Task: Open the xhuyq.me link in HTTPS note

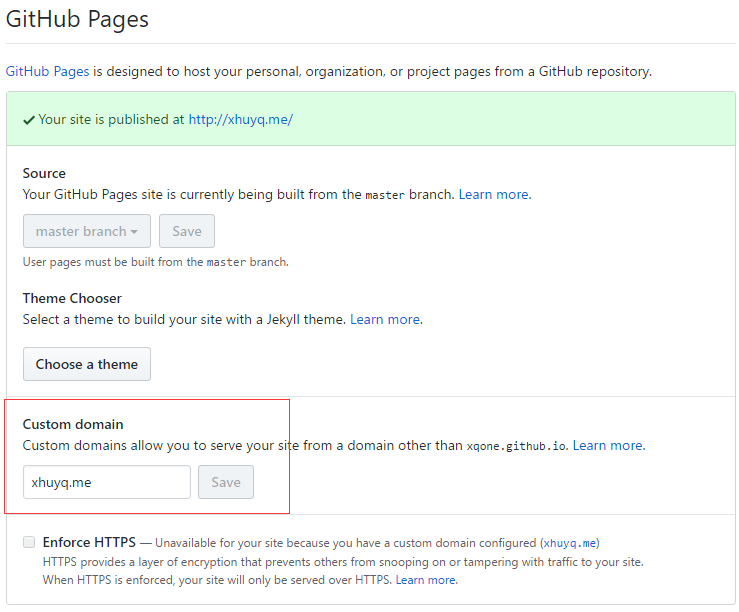Action: click(x=570, y=543)
